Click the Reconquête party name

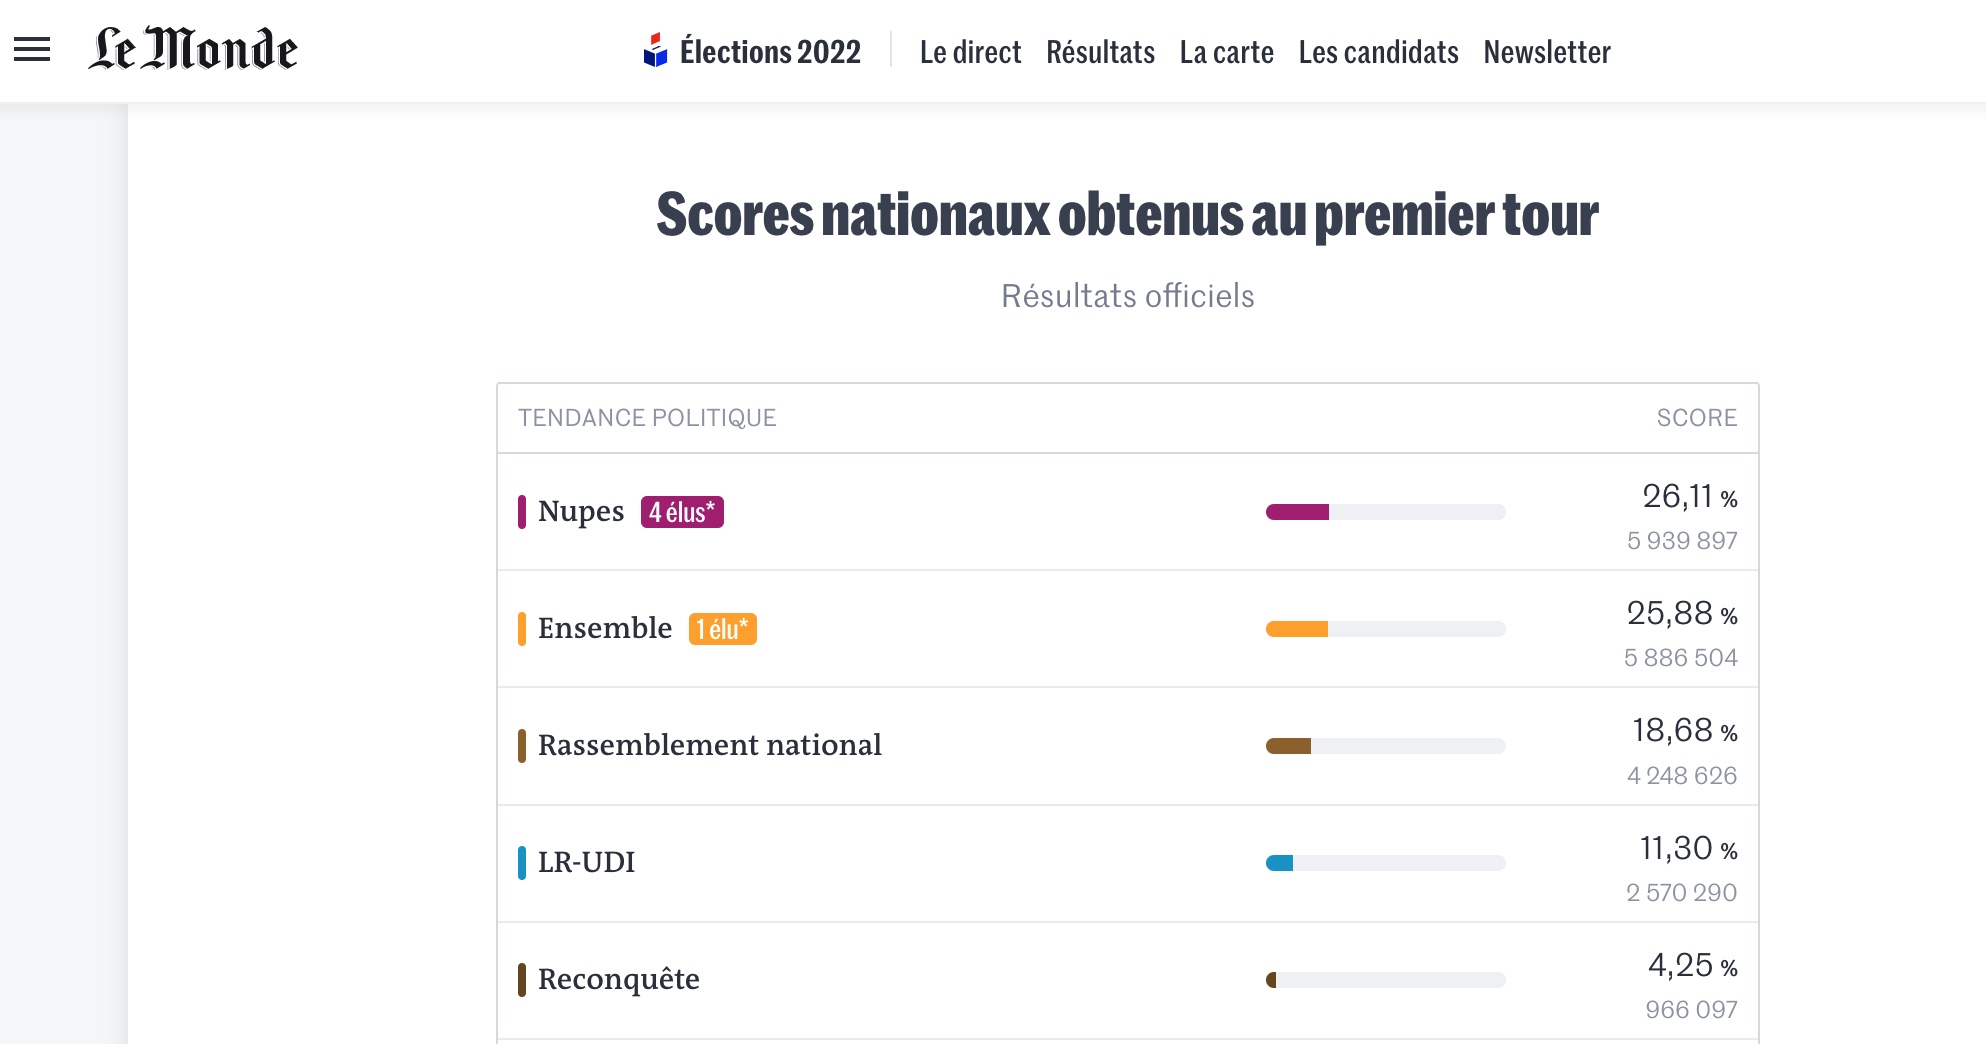618,979
